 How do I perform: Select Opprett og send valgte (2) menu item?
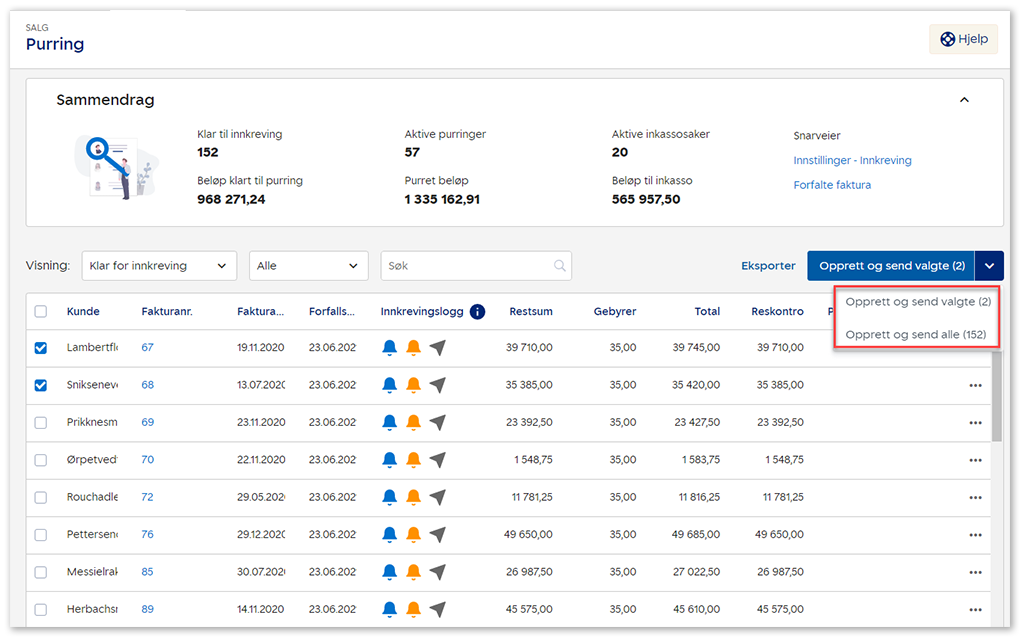[917, 302]
